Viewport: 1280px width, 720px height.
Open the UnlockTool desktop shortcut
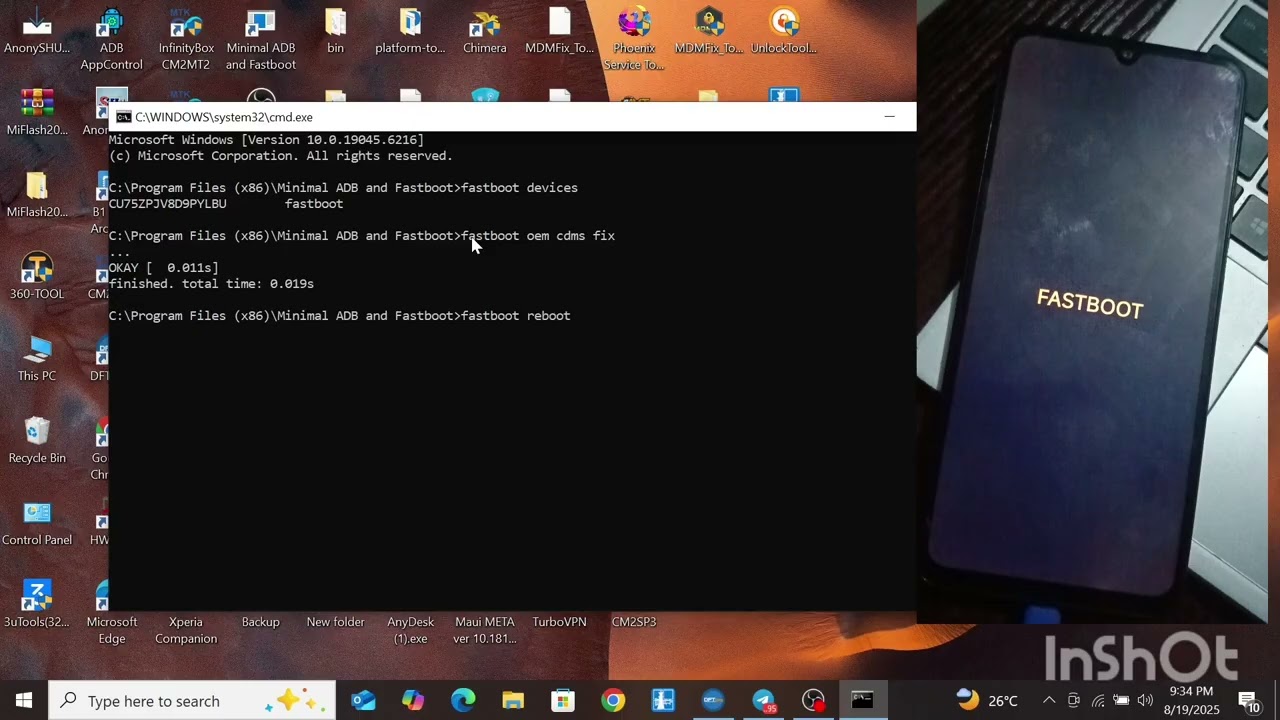point(784,31)
